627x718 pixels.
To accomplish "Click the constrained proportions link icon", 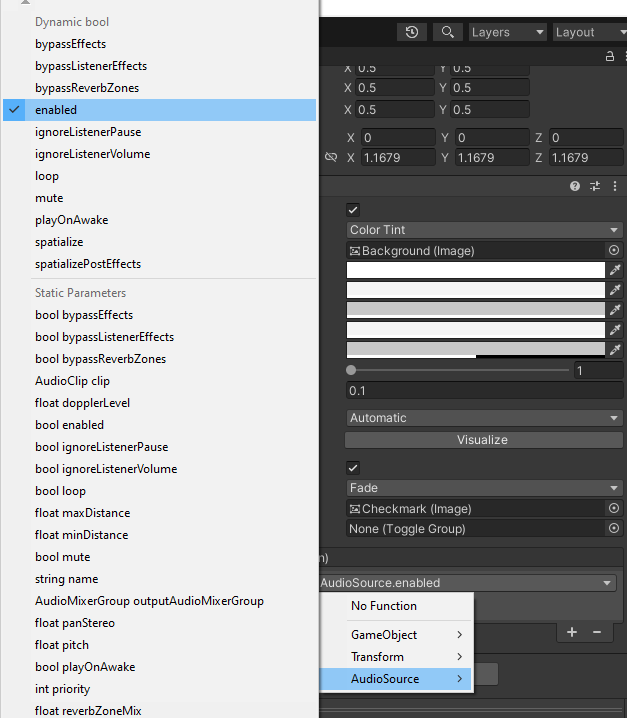I will (x=331, y=158).
